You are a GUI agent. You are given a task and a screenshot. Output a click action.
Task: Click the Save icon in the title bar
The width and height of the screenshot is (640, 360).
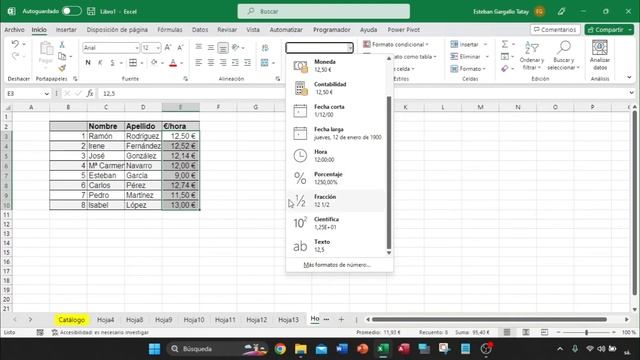[x=91, y=11]
